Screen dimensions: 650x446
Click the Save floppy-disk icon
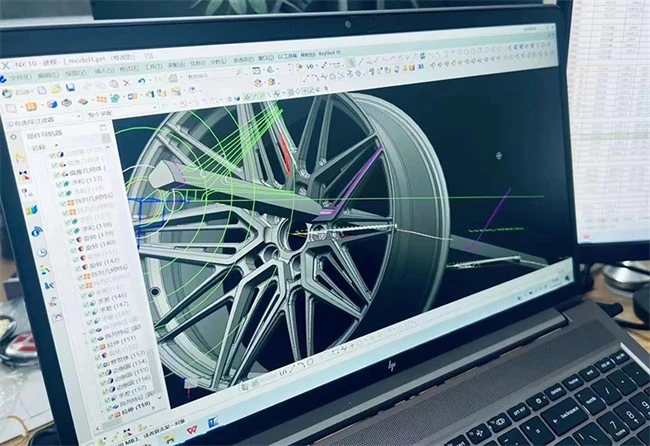[70, 87]
